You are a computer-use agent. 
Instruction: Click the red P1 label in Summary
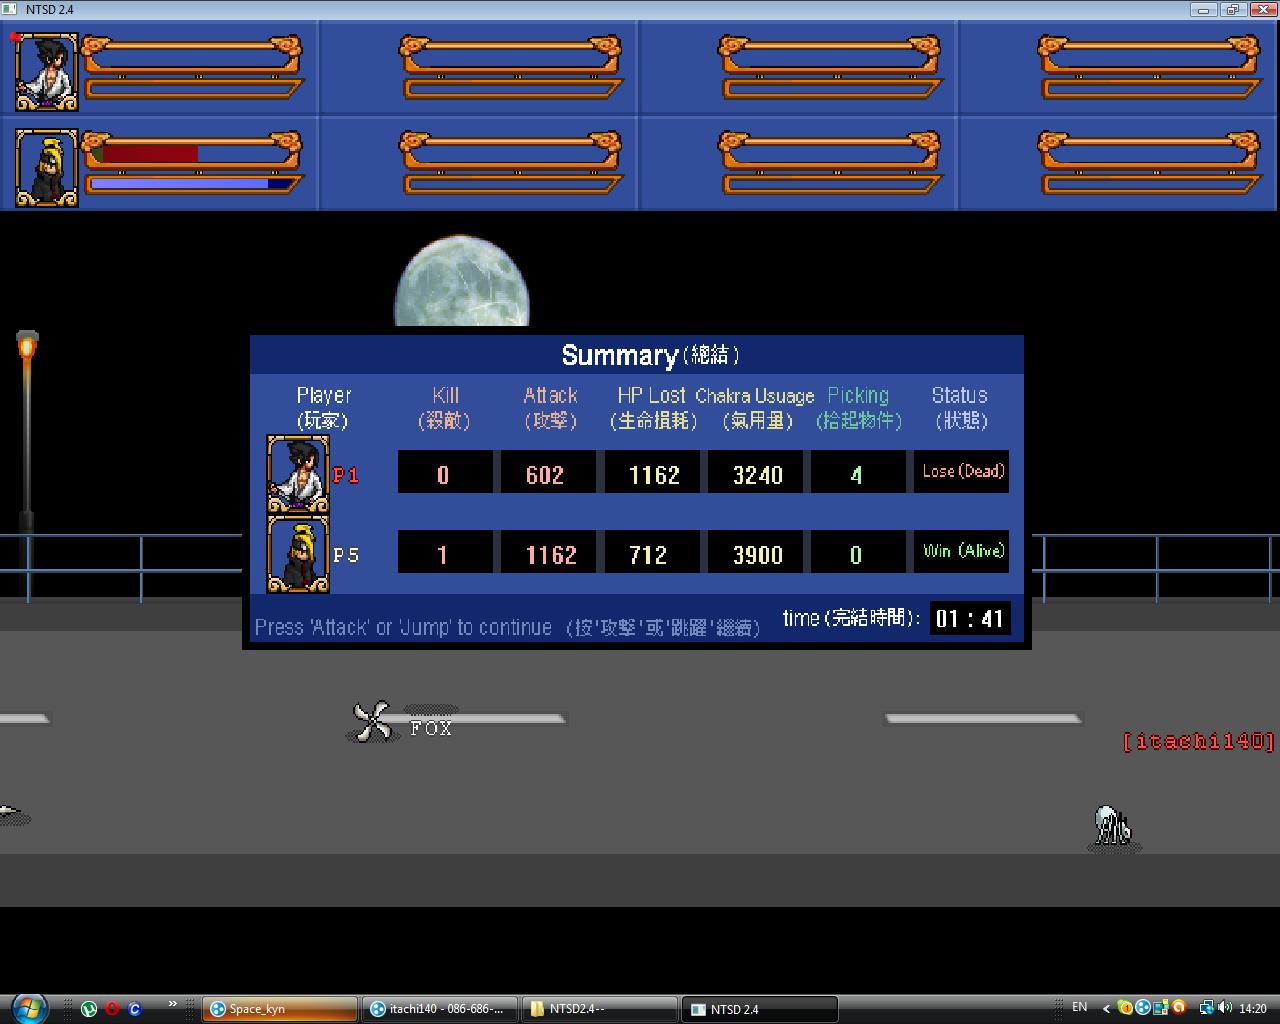coord(346,475)
